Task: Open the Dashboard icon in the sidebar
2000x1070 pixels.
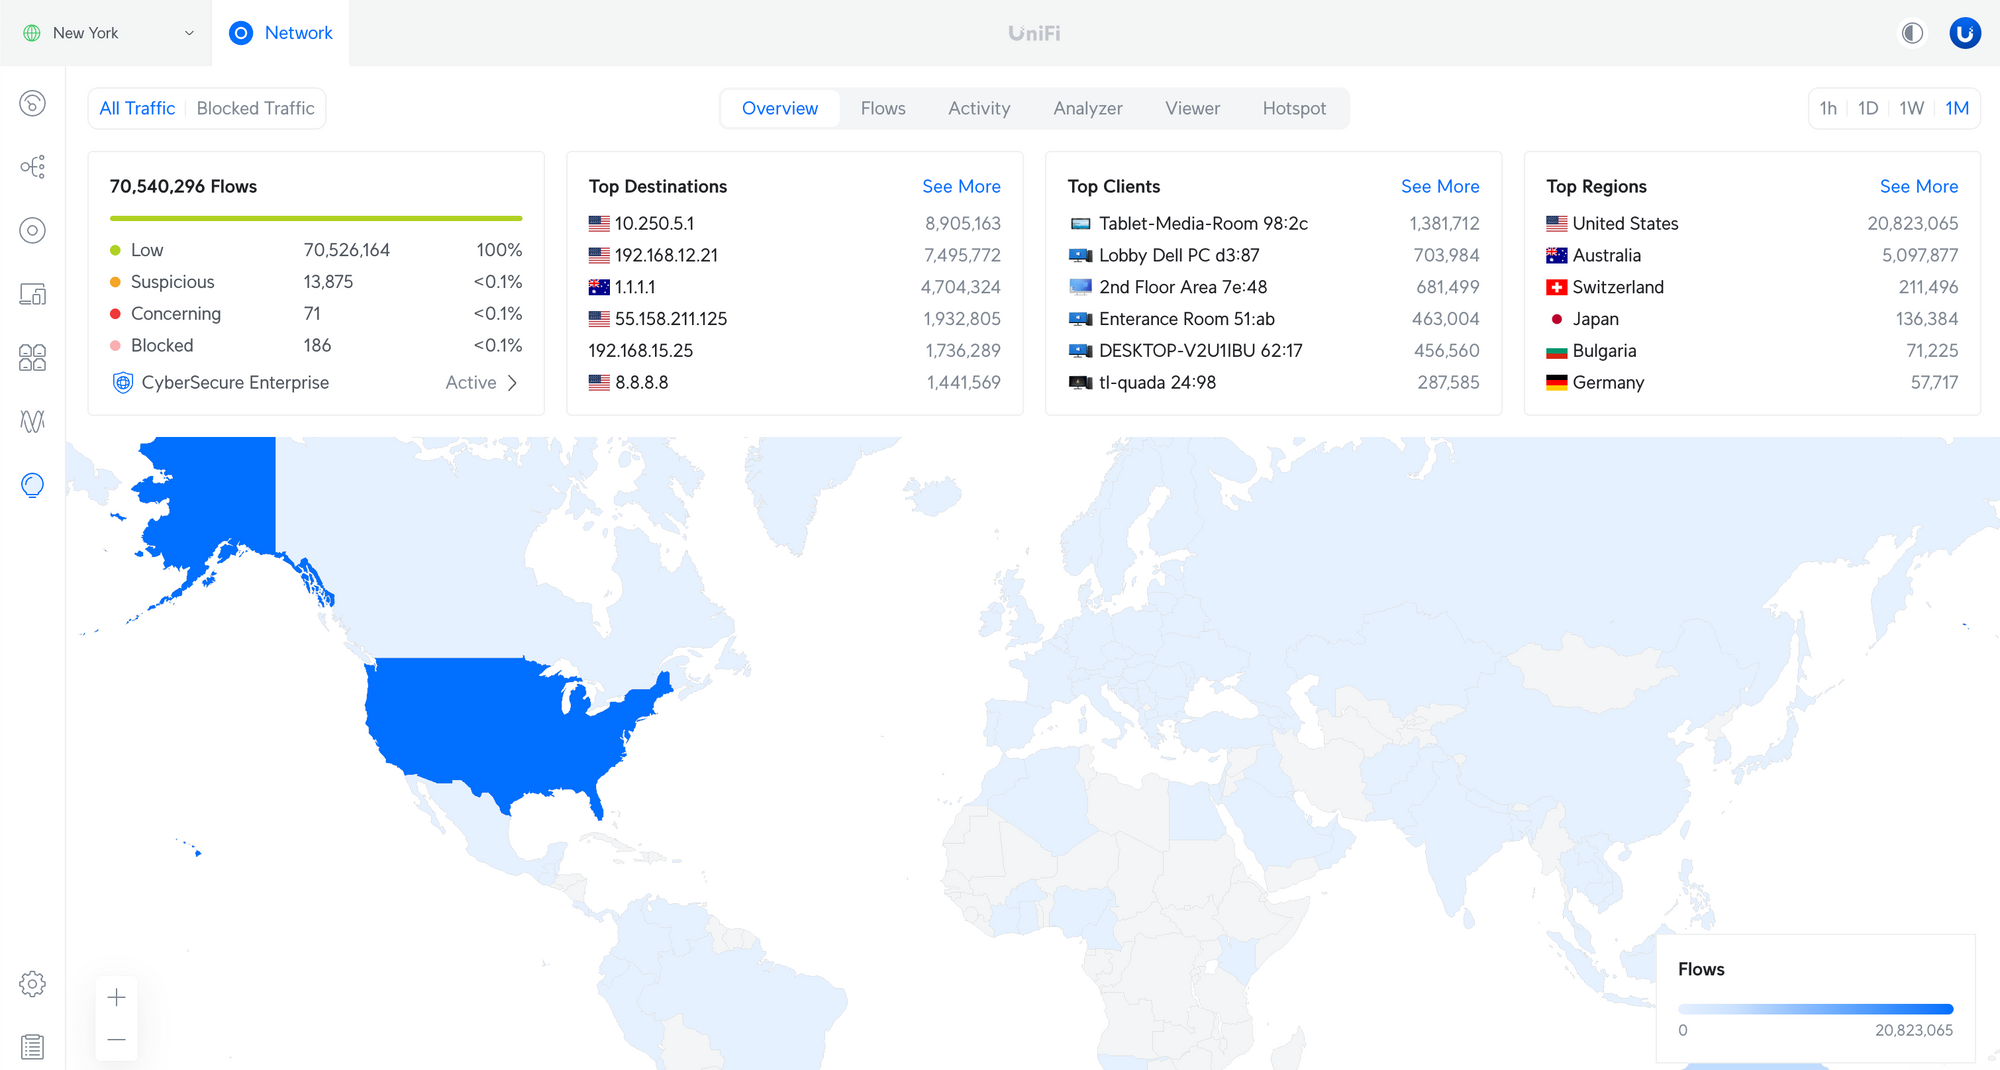Action: [x=32, y=103]
